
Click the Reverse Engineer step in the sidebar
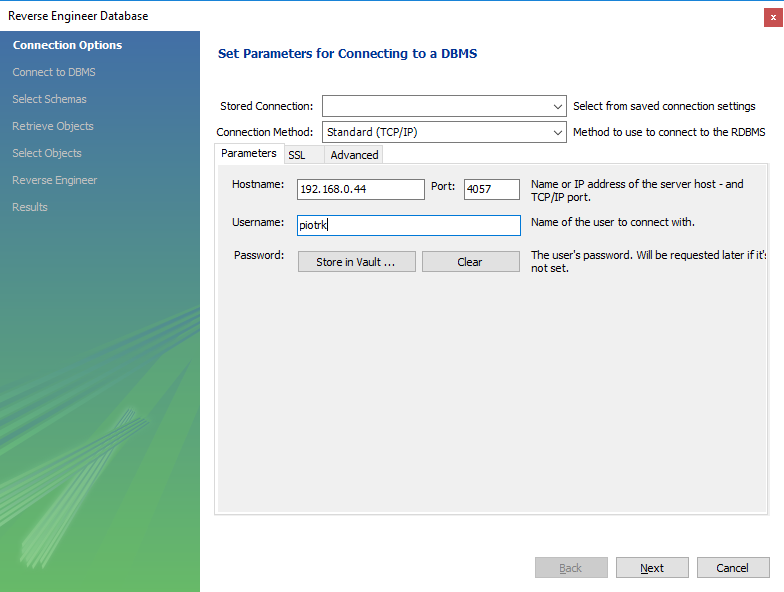coord(55,180)
